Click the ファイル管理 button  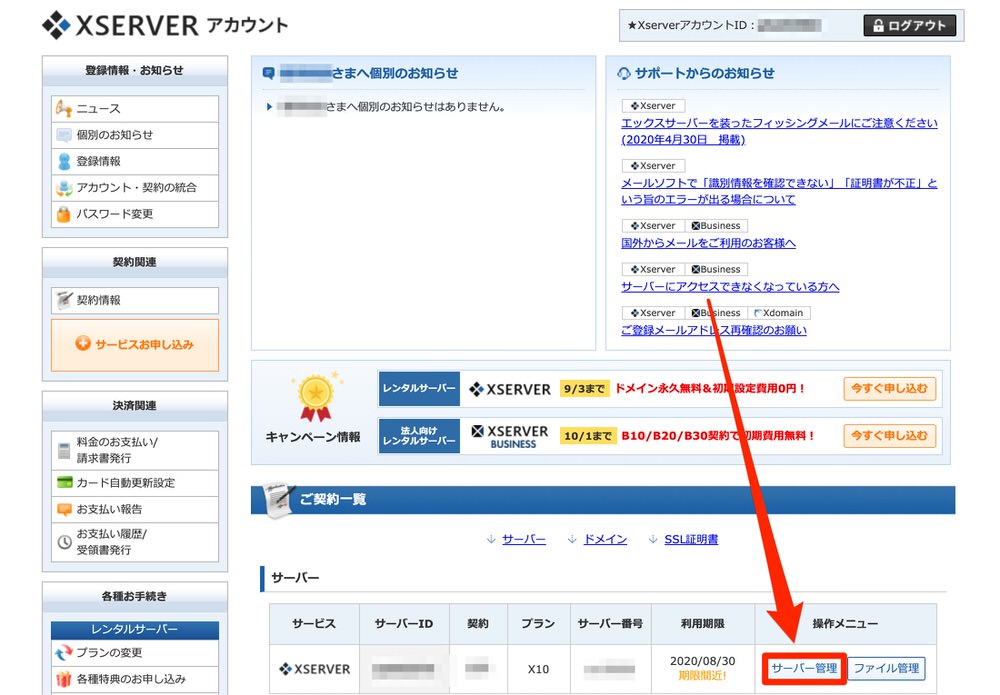coord(886,668)
